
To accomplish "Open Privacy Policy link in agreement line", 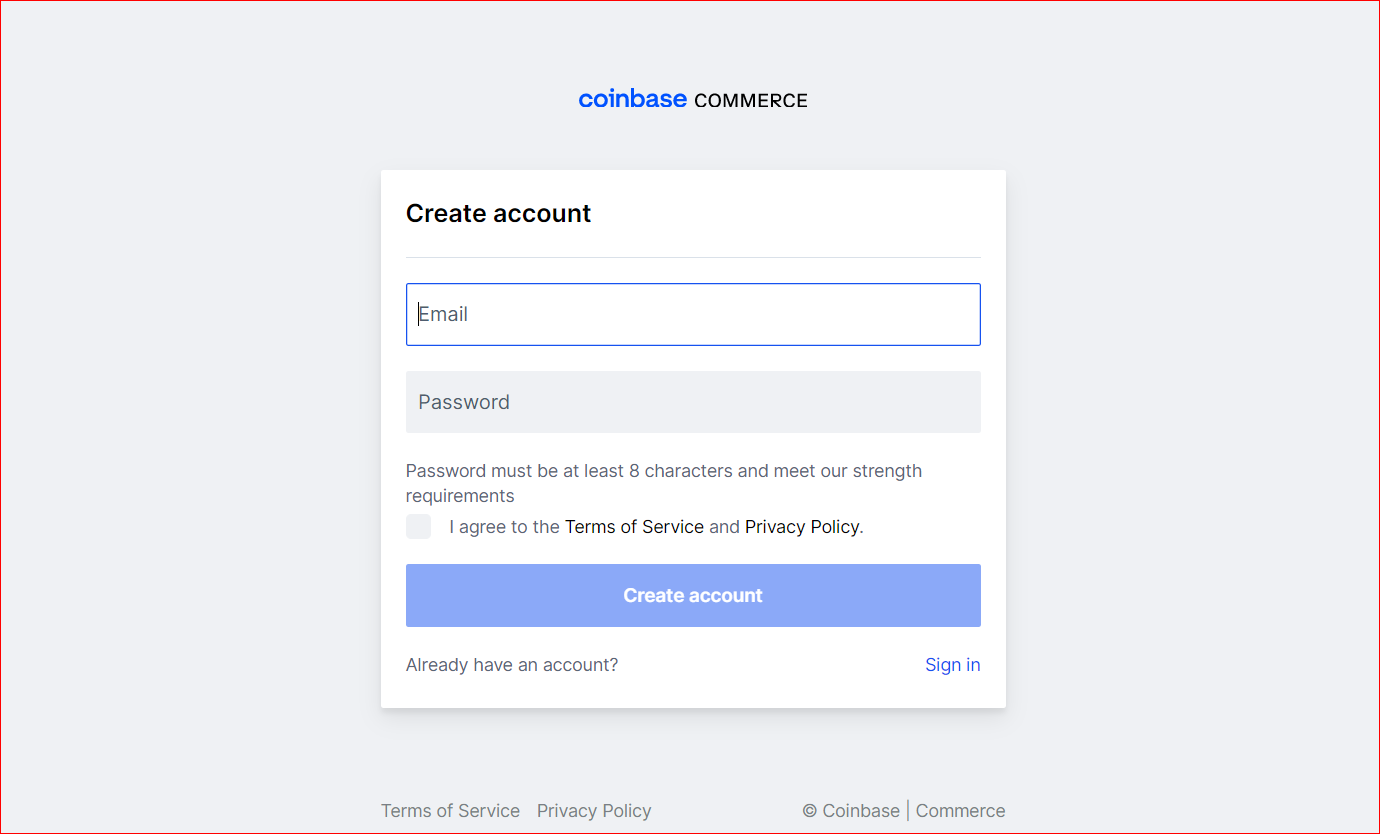I will pyautogui.click(x=802, y=527).
